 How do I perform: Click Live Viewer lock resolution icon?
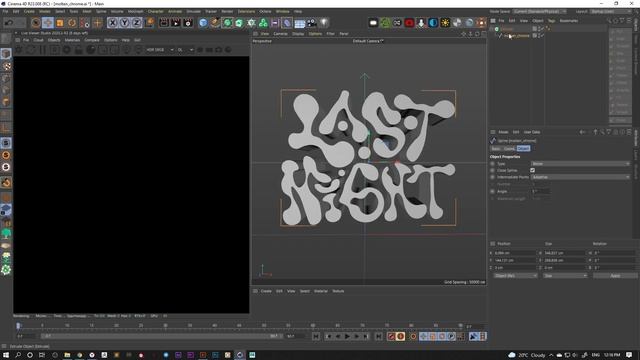[78, 50]
